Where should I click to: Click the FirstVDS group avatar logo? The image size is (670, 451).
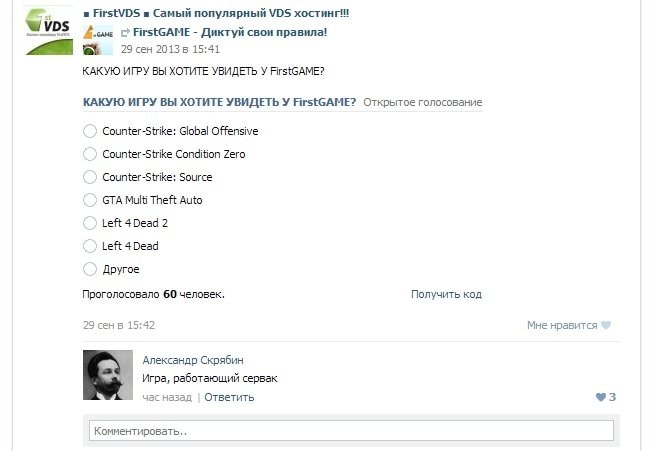point(50,31)
